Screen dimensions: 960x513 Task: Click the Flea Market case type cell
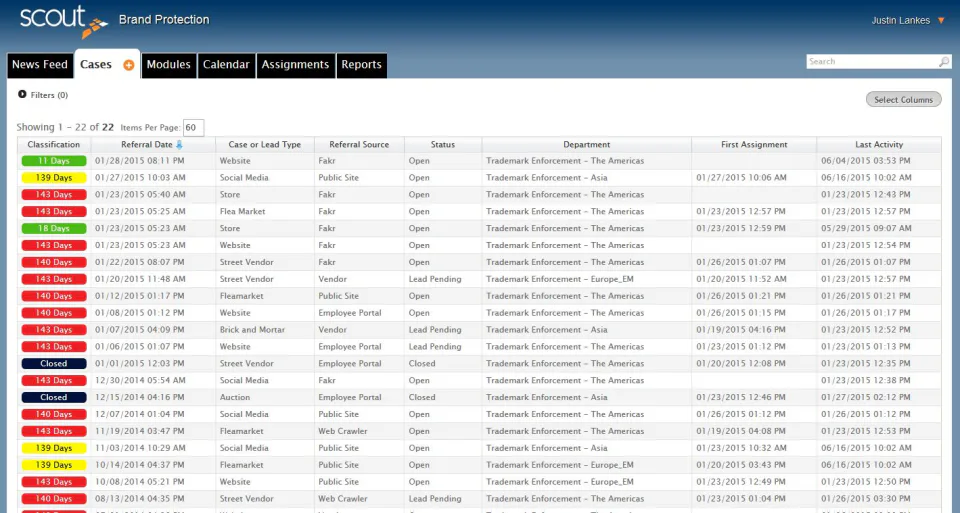tap(242, 211)
